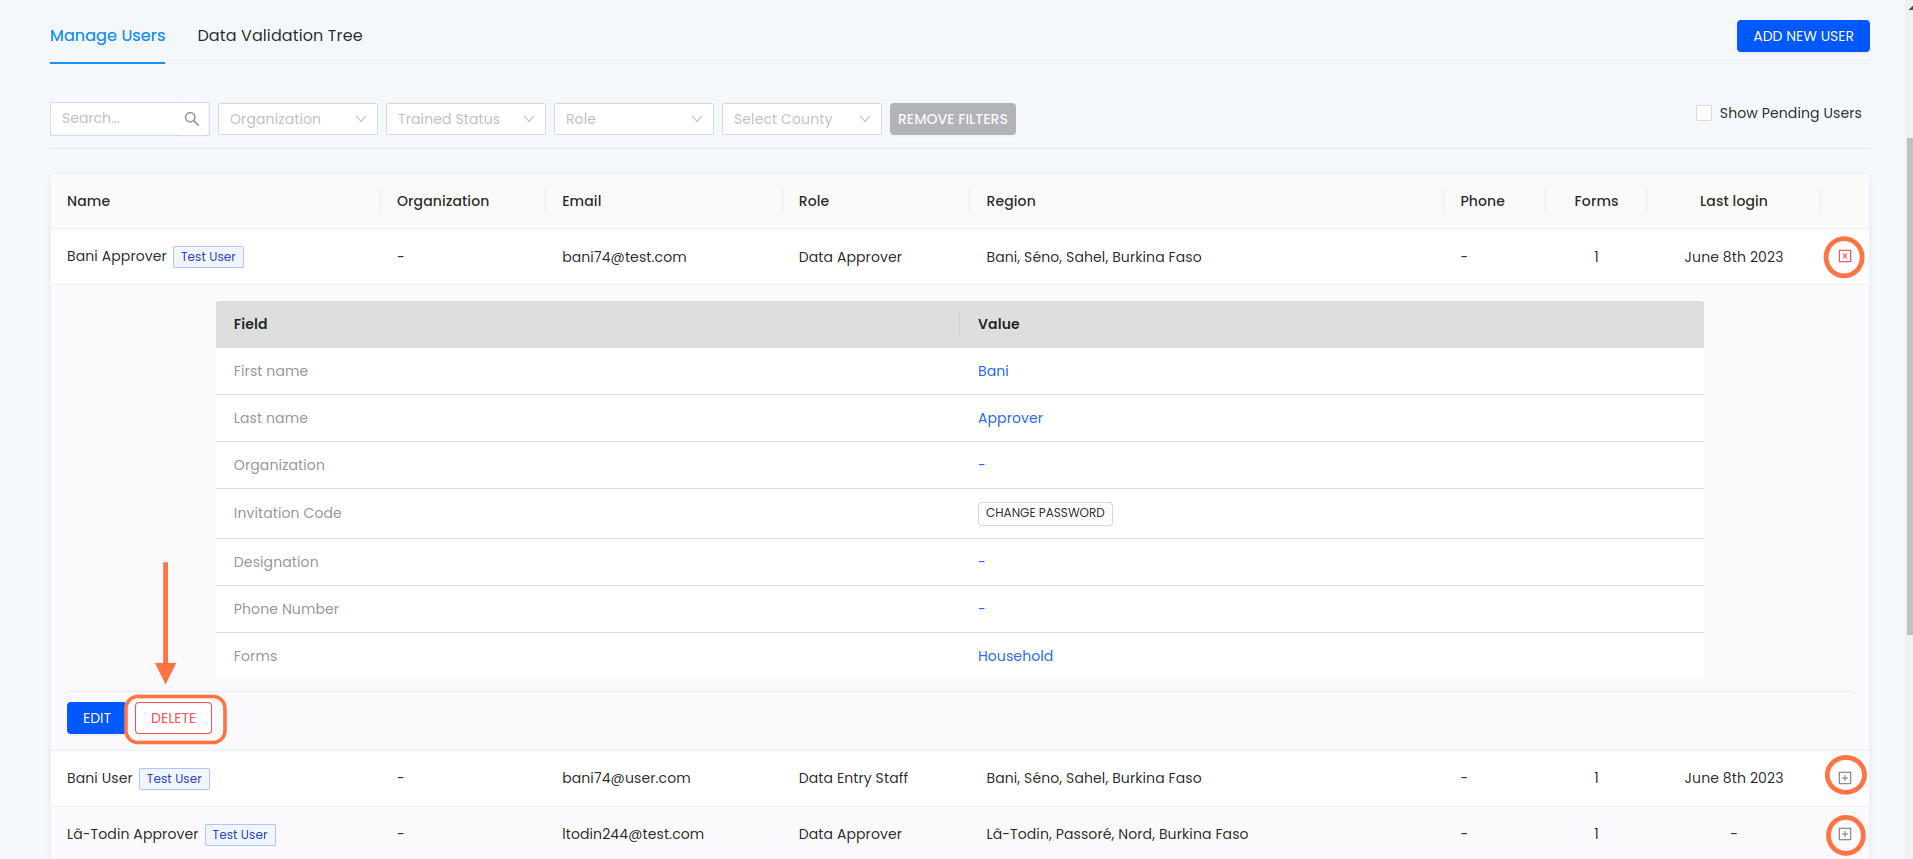
Task: Click the Invitation Code field label
Action: coord(288,513)
